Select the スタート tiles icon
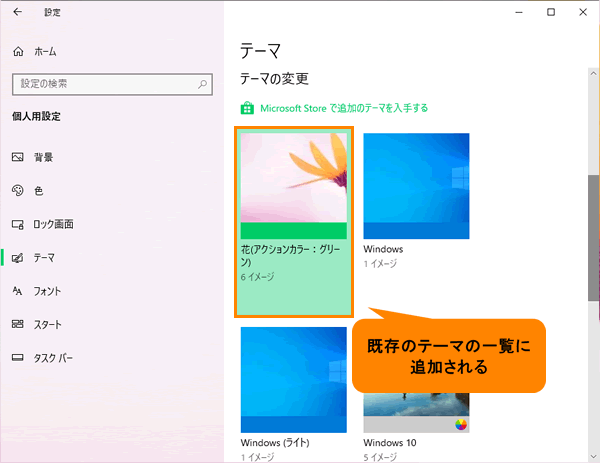The image size is (600, 463). tap(18, 324)
